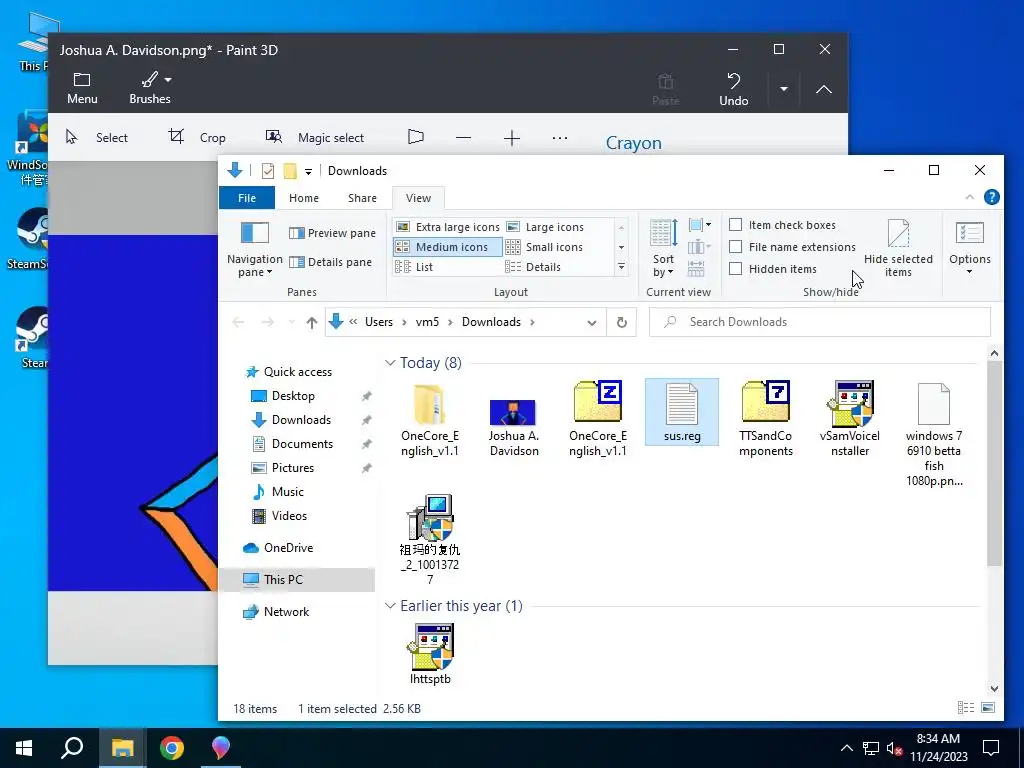Expand Paint 3D paste/undo dropdown arrow
1024x768 pixels.
[x=784, y=89]
